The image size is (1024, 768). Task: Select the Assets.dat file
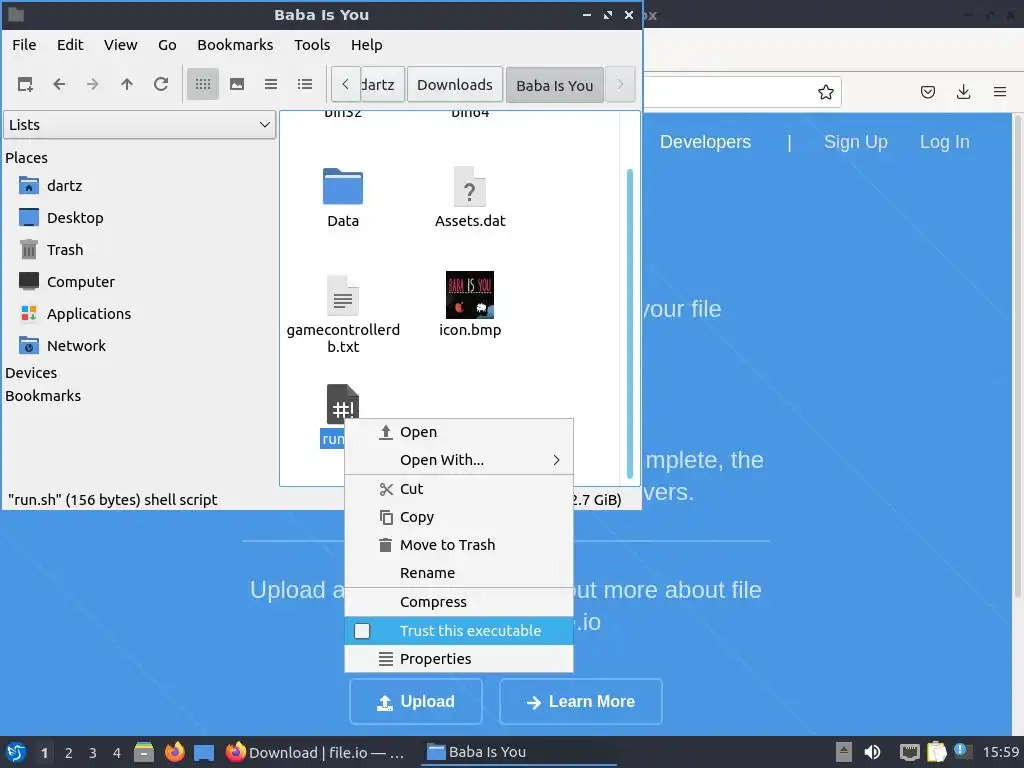coord(470,197)
